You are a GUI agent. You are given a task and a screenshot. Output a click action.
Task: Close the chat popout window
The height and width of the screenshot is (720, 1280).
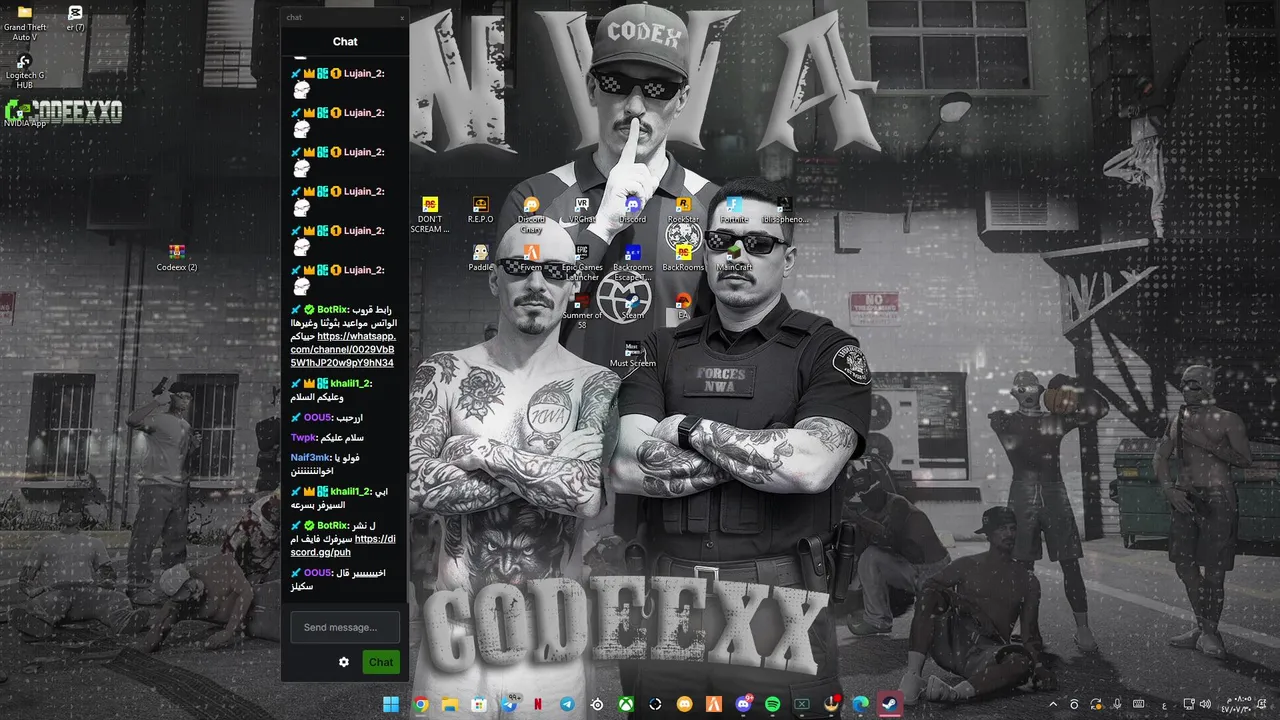click(402, 17)
